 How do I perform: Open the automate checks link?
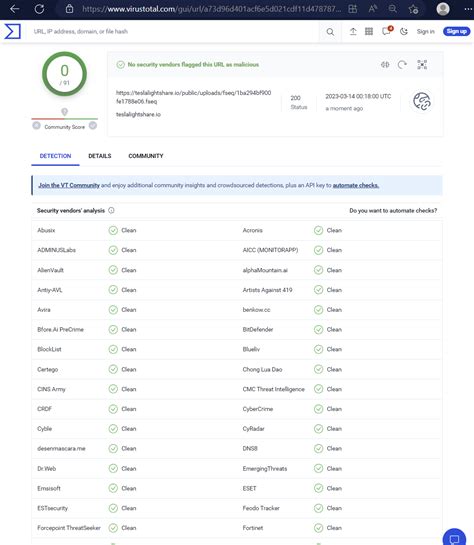point(356,185)
